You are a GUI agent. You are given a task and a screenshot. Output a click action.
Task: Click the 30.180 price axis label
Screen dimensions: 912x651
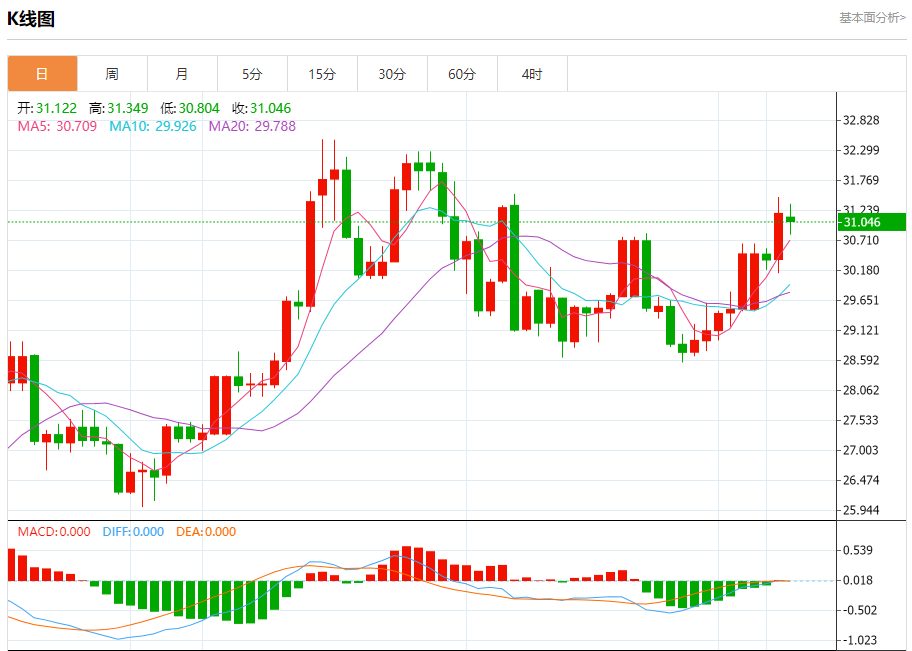[x=861, y=270]
